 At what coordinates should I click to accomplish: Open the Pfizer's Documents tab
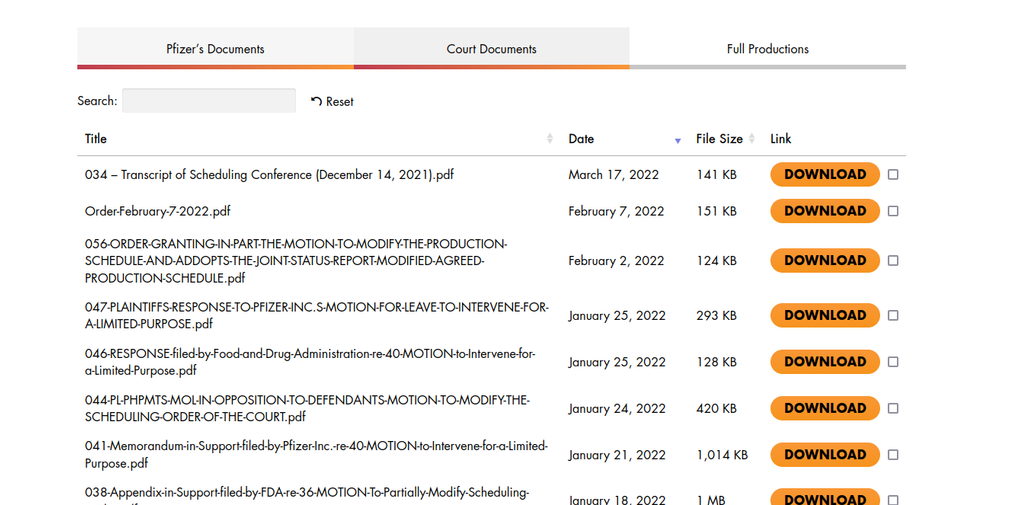215,49
